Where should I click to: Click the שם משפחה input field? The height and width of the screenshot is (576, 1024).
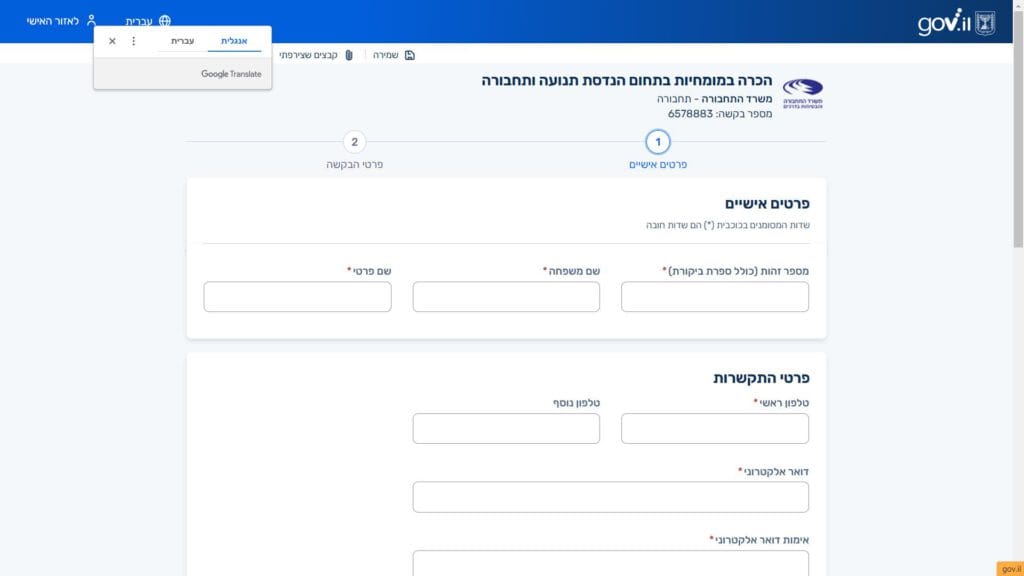pos(506,297)
